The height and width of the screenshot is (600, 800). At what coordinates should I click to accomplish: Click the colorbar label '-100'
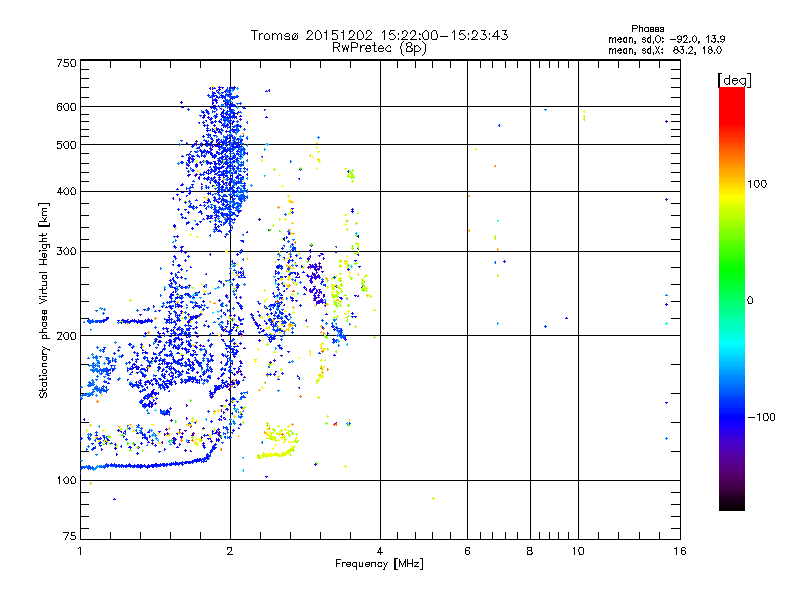coord(761,417)
